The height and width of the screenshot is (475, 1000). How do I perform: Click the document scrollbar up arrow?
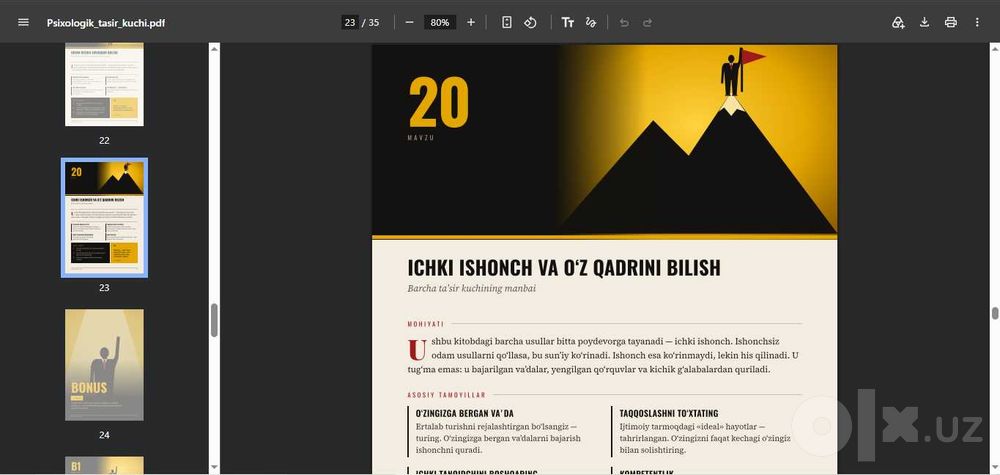coord(994,48)
